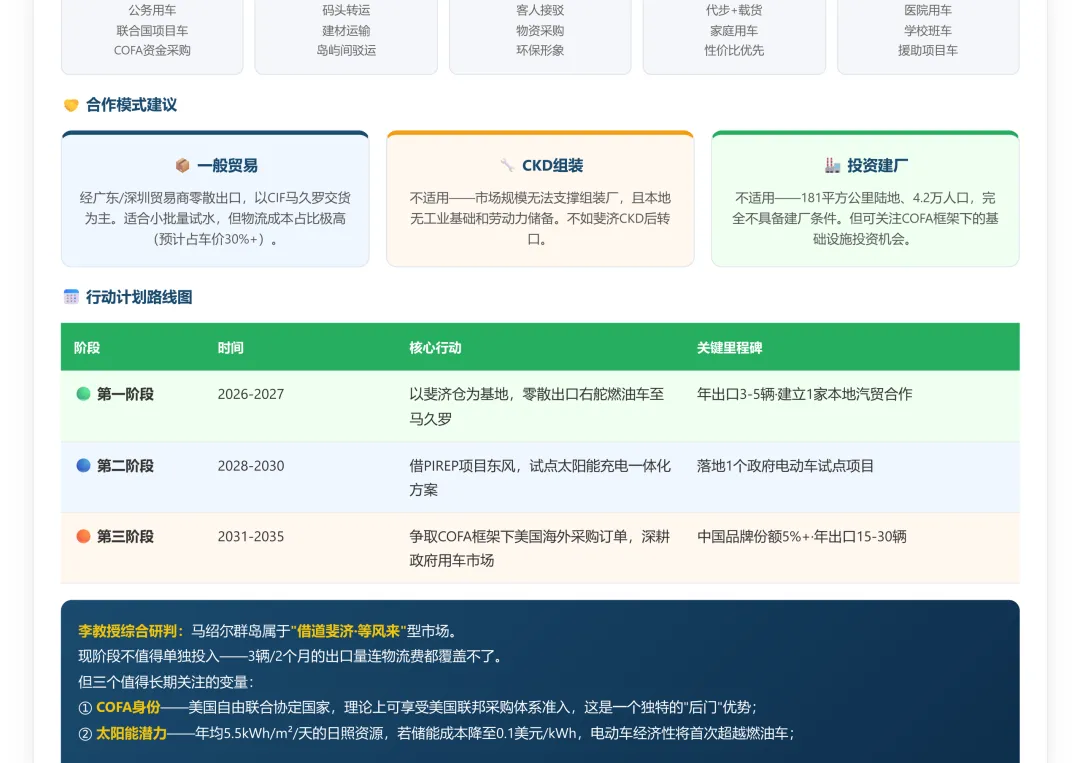Click 岛屿间驳运 in the second top card
This screenshot has height=763, width=1080.
tap(346, 50)
